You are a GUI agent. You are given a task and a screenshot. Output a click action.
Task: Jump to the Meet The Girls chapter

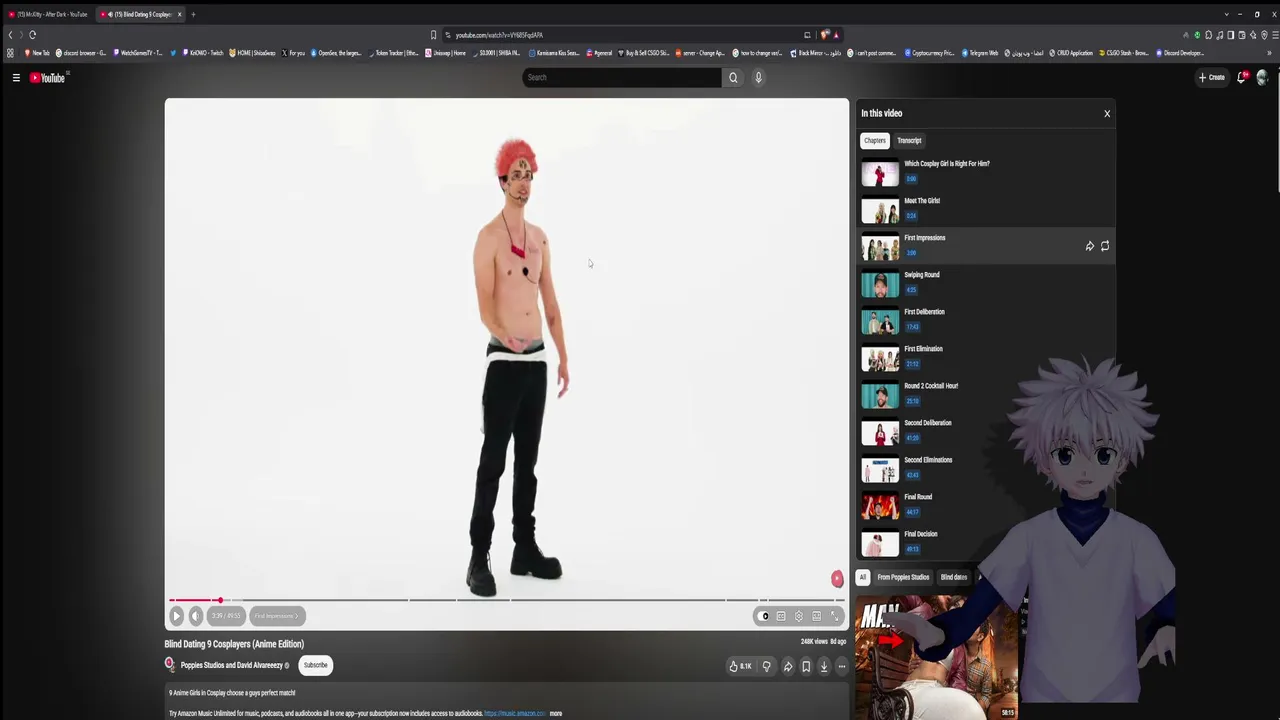[x=986, y=209]
